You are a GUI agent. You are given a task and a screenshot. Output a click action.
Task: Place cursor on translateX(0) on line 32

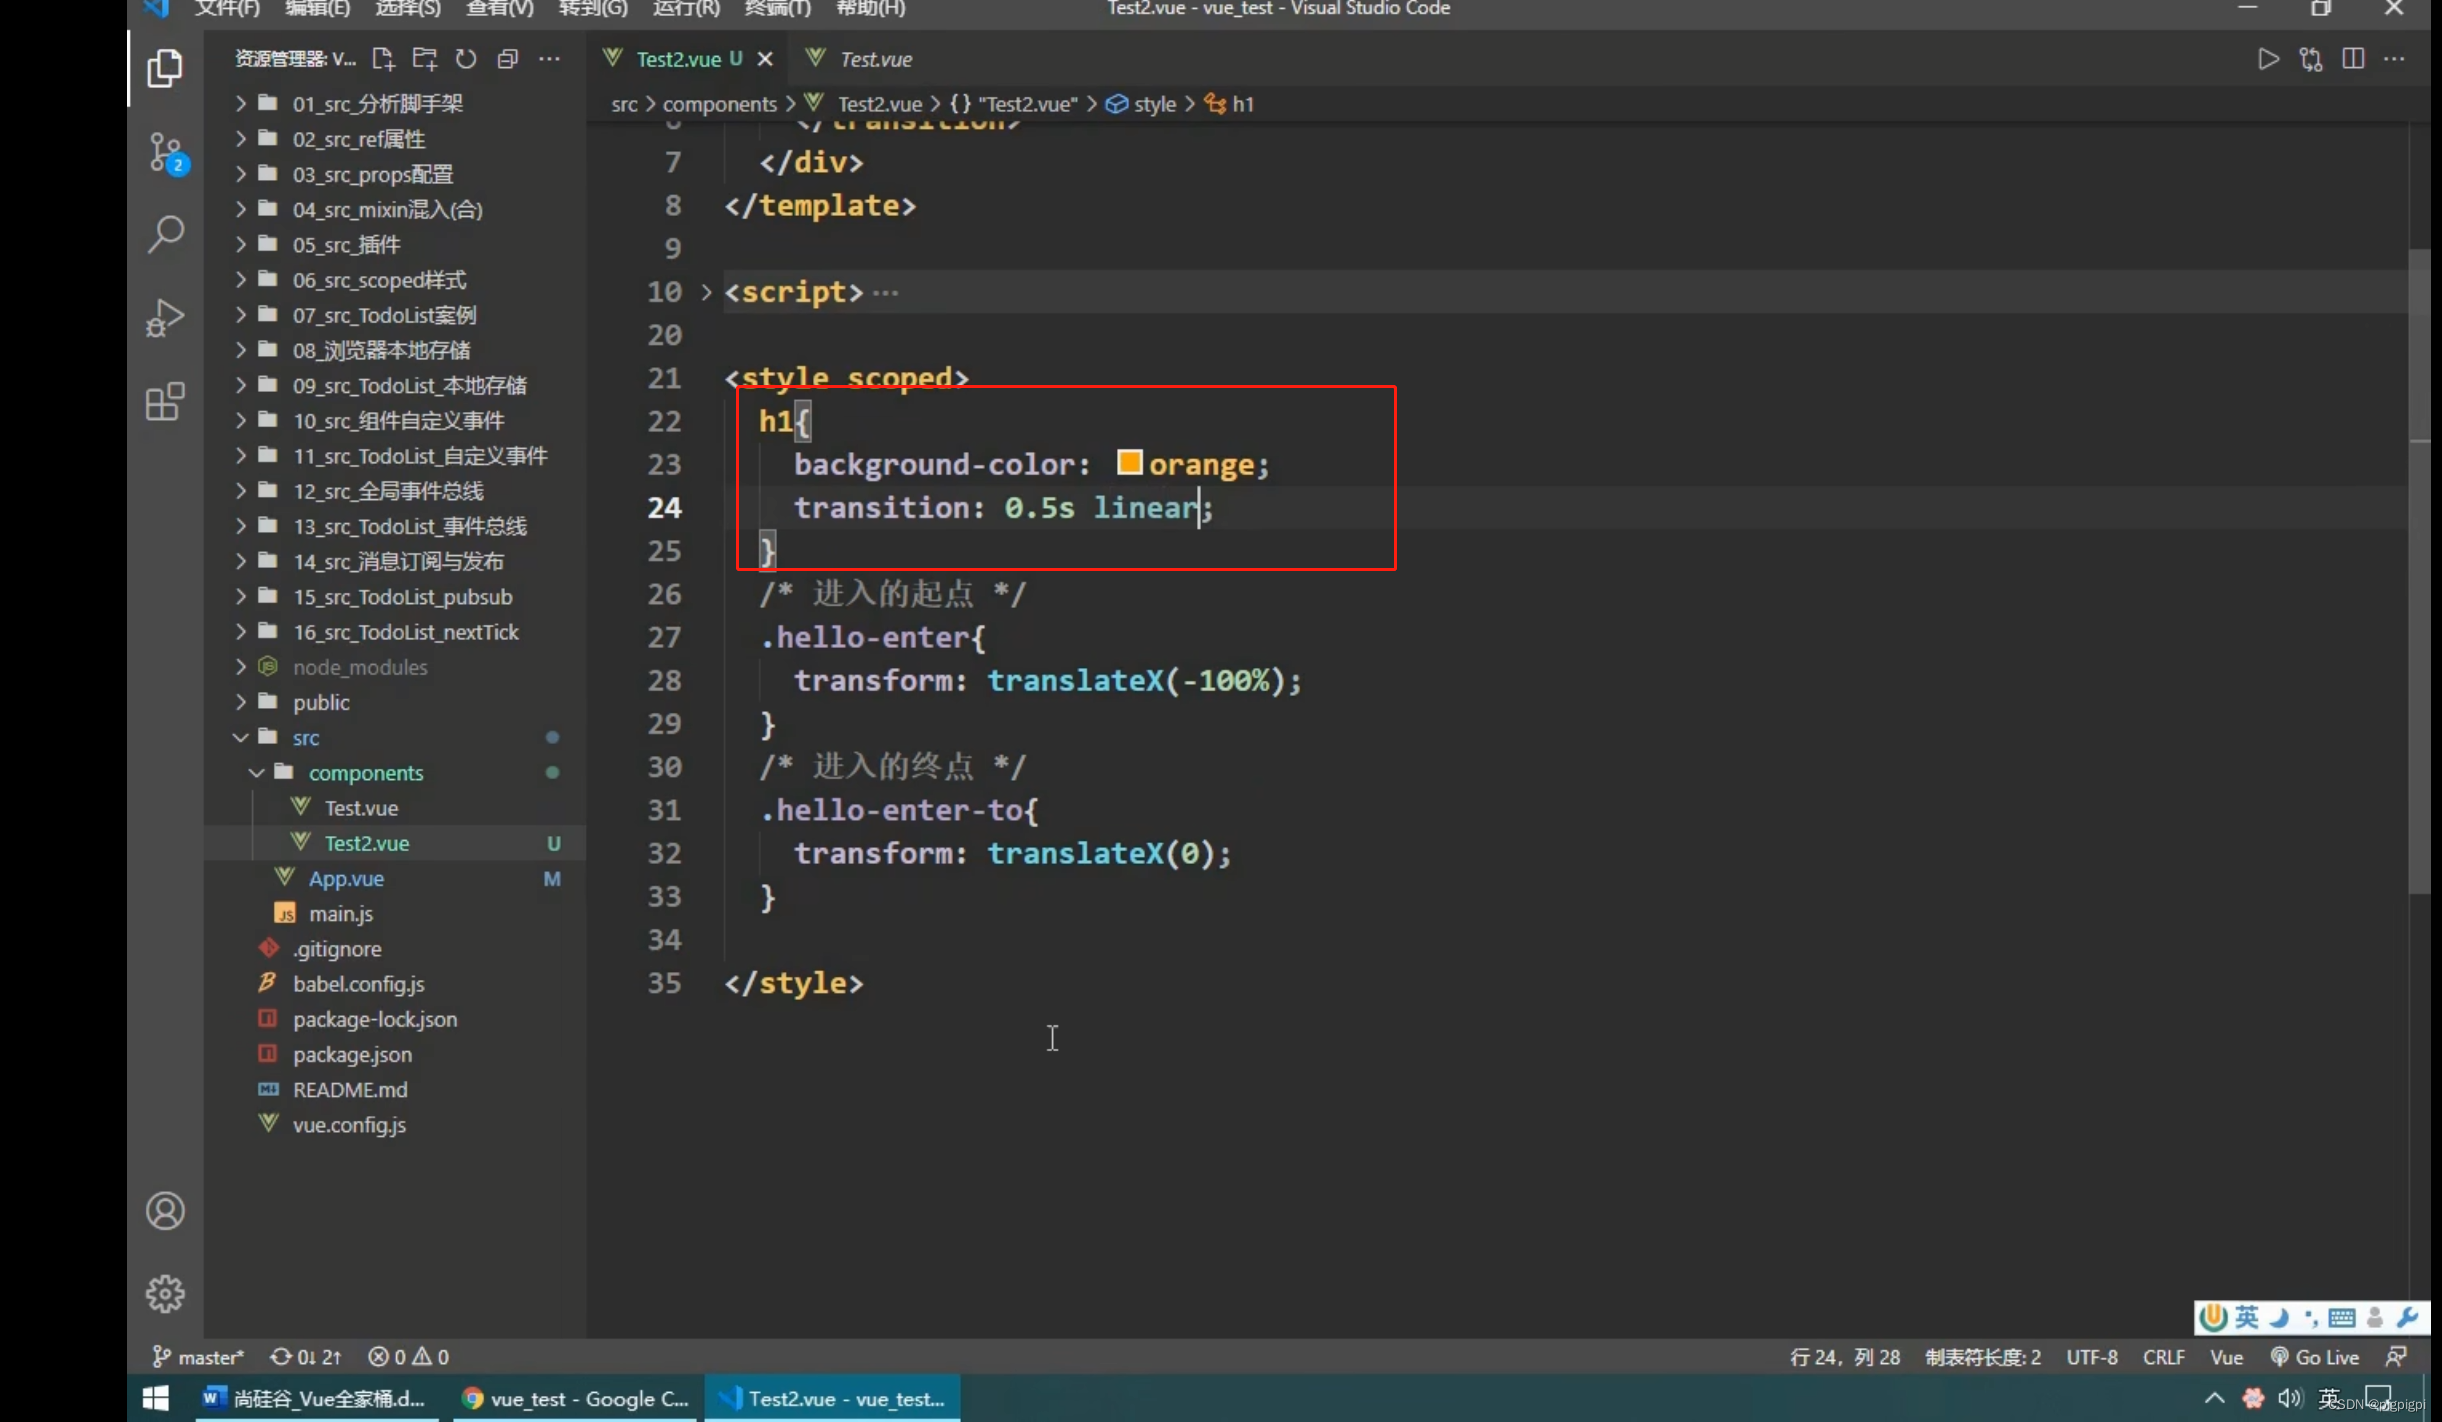point(1100,853)
